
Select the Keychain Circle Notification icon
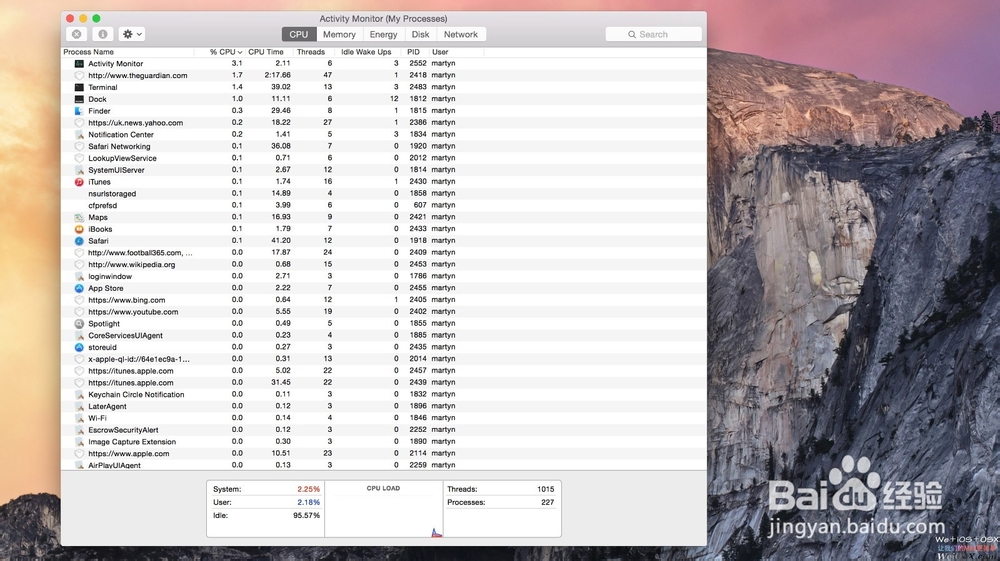coord(79,395)
